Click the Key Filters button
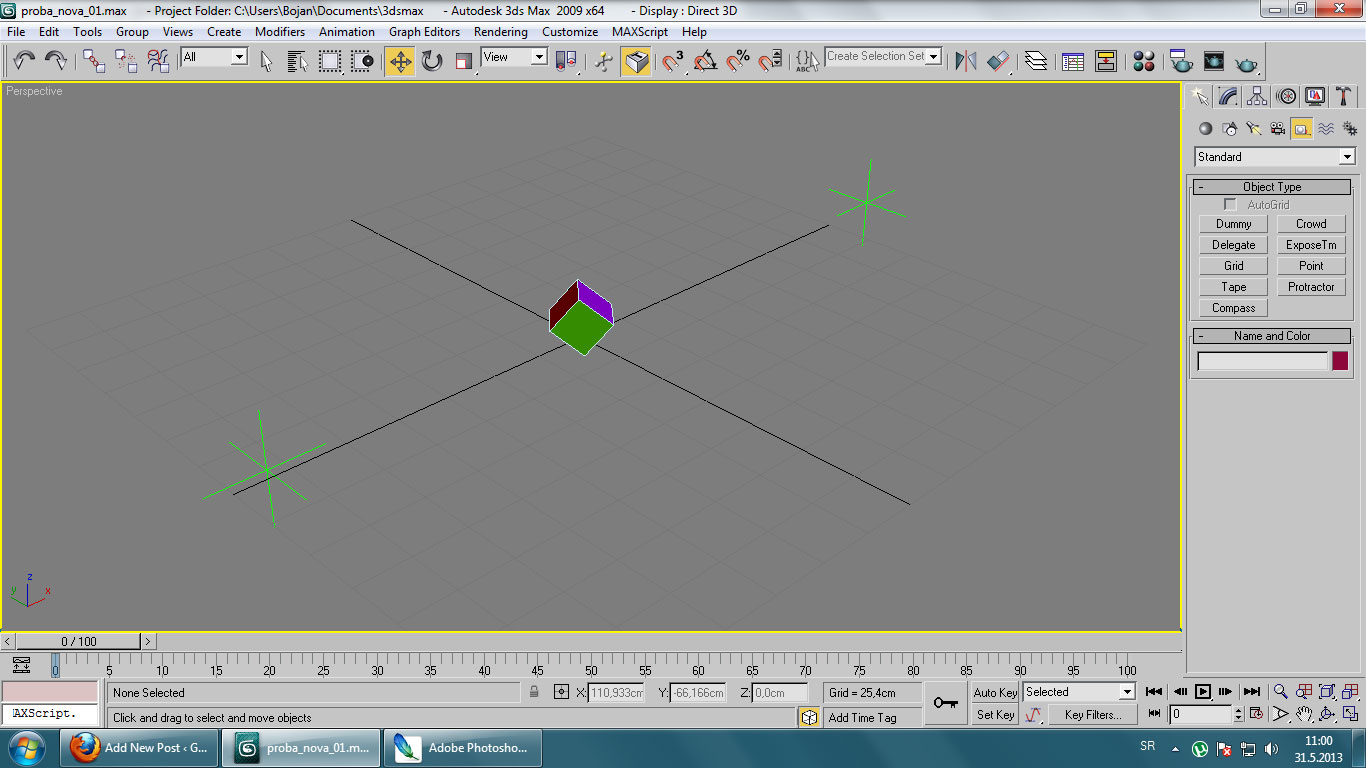 (x=1093, y=715)
